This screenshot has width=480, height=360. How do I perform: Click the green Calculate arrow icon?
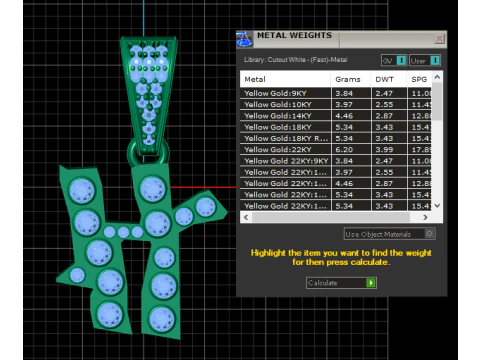click(371, 283)
